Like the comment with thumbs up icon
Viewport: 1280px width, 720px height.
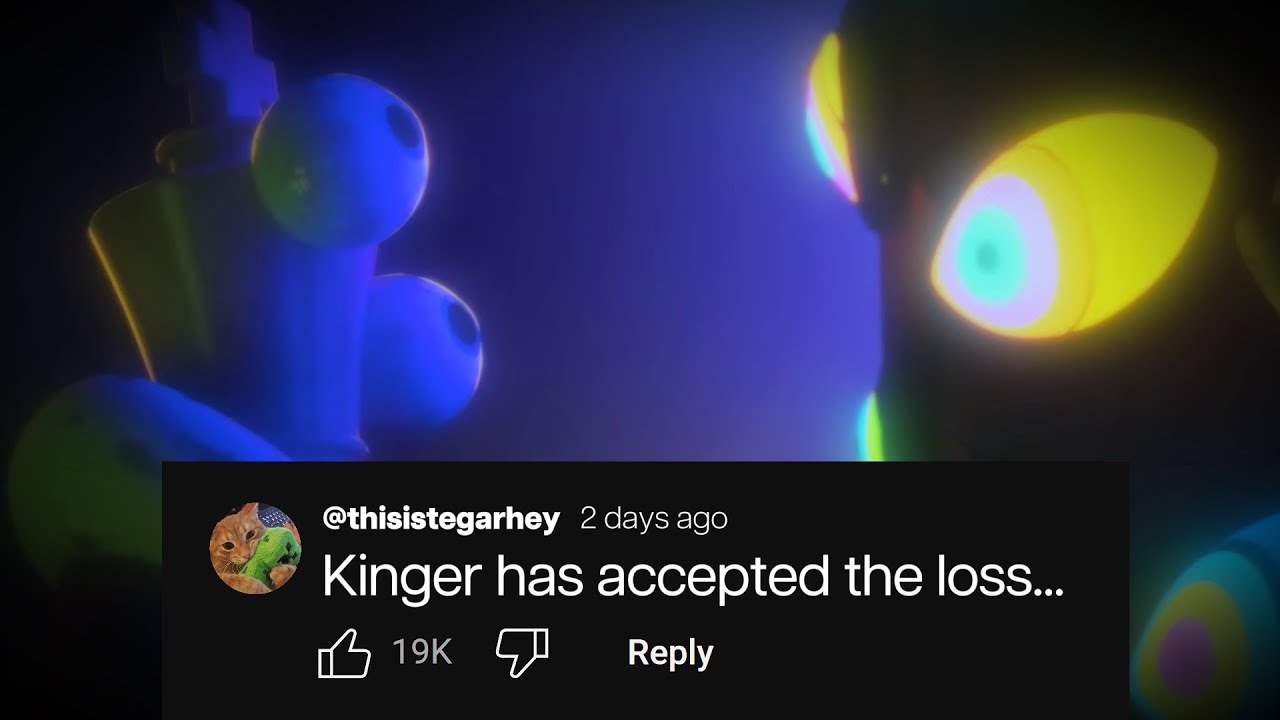click(x=344, y=653)
